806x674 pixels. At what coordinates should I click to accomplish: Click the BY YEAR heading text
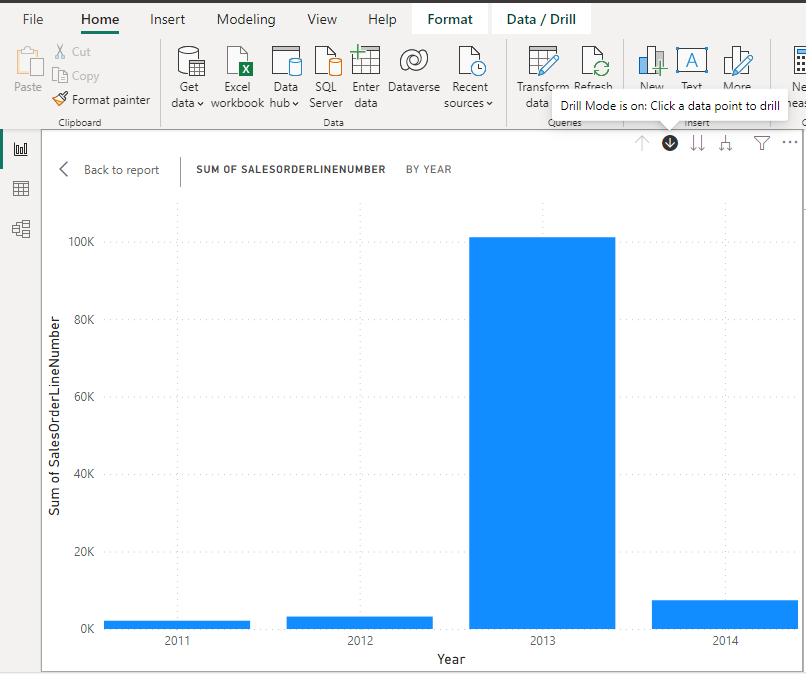click(429, 169)
